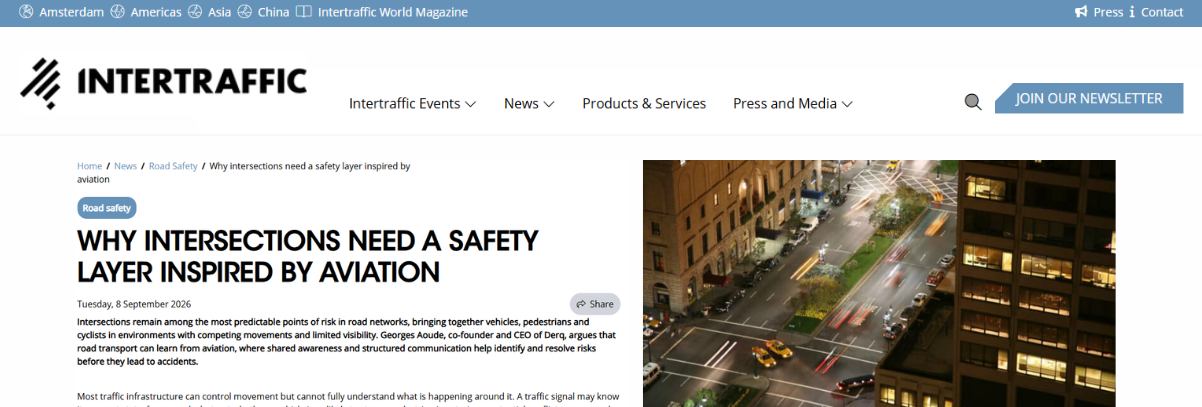
Task: Go to the Press page
Action: coord(1108,12)
